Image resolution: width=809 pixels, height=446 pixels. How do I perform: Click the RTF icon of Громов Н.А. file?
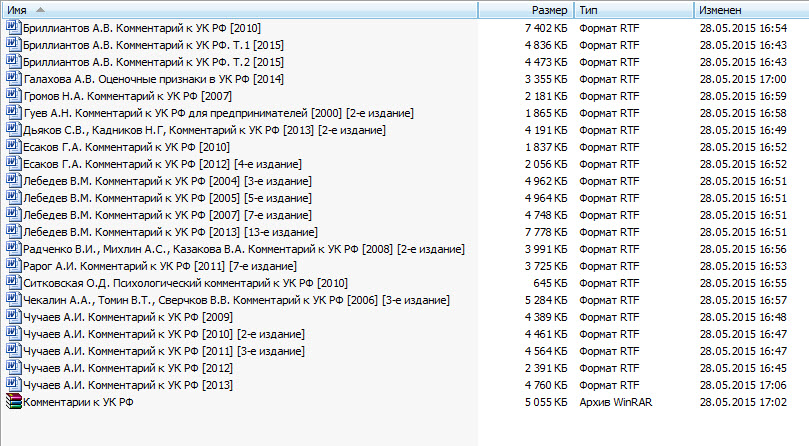point(13,96)
